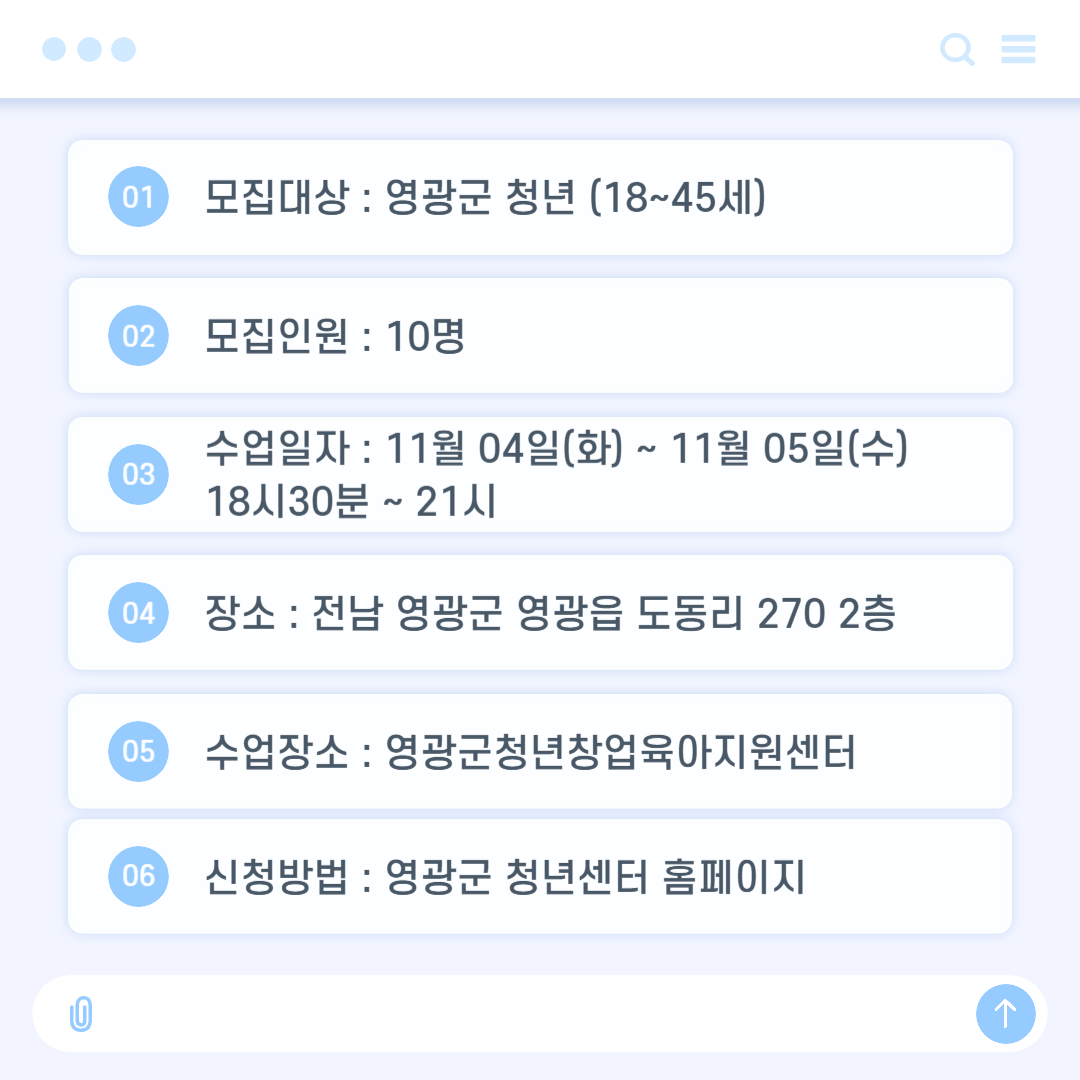The height and width of the screenshot is (1080, 1080).
Task: Open the hamburger menu icon
Action: coord(1018,49)
